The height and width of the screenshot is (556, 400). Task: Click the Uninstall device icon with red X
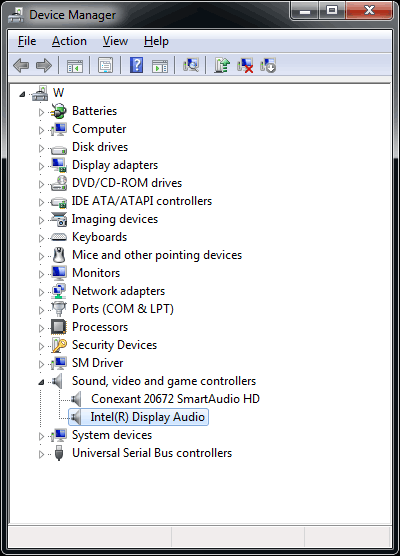(245, 66)
